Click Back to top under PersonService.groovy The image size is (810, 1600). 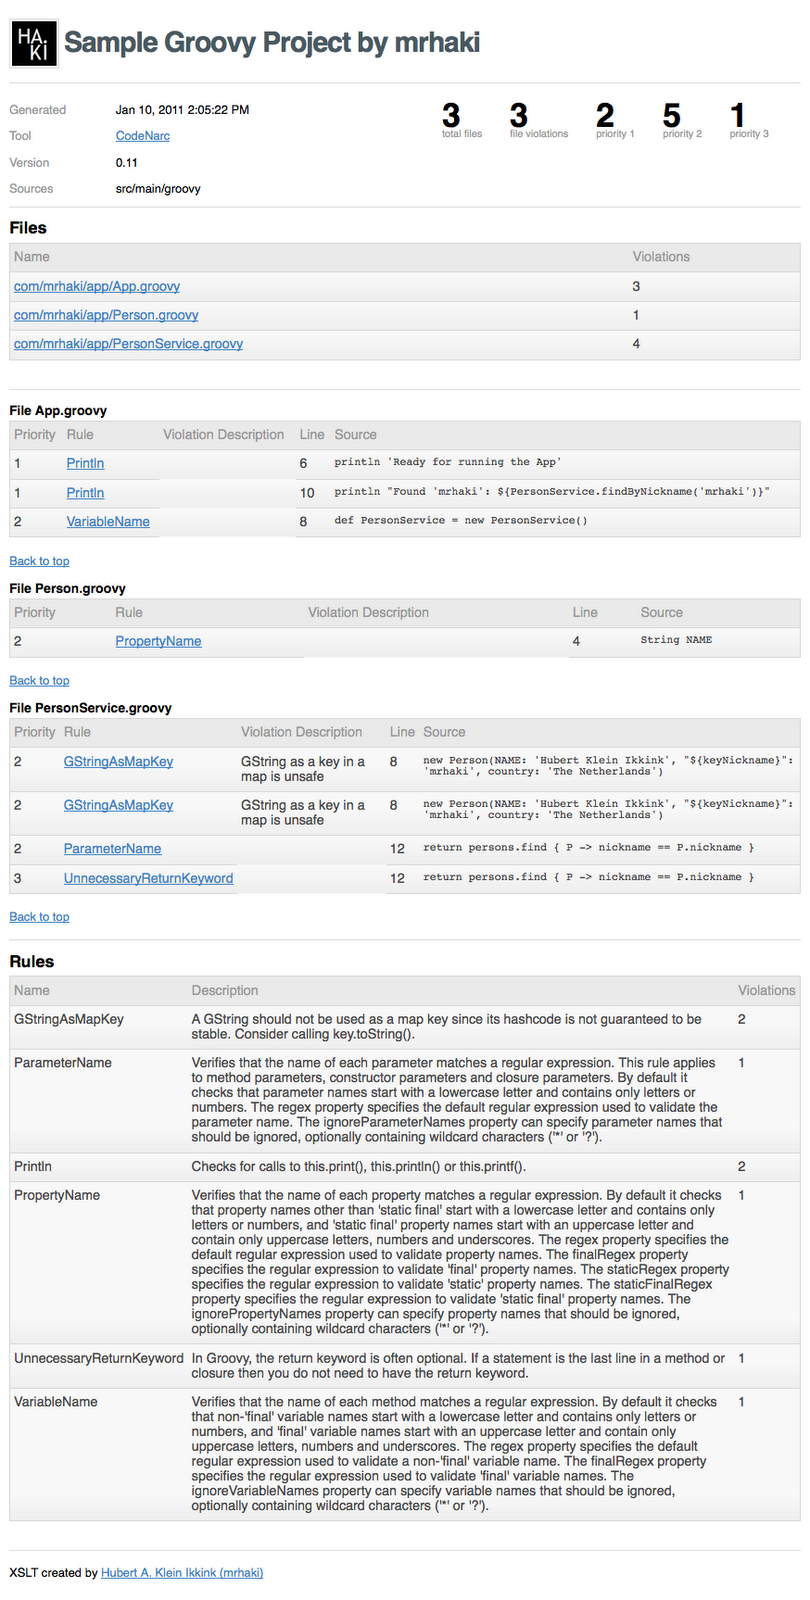[39, 917]
